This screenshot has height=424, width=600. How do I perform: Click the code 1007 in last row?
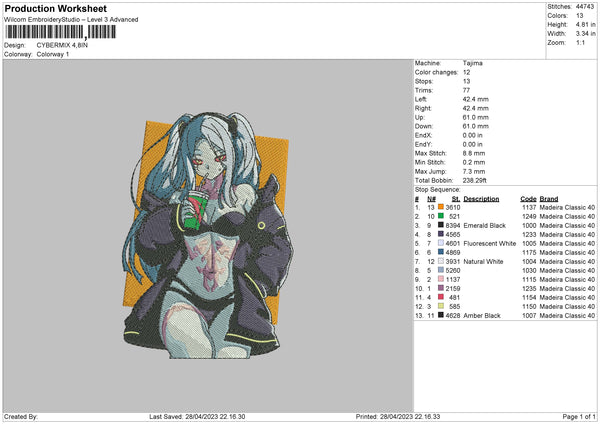(x=529, y=316)
